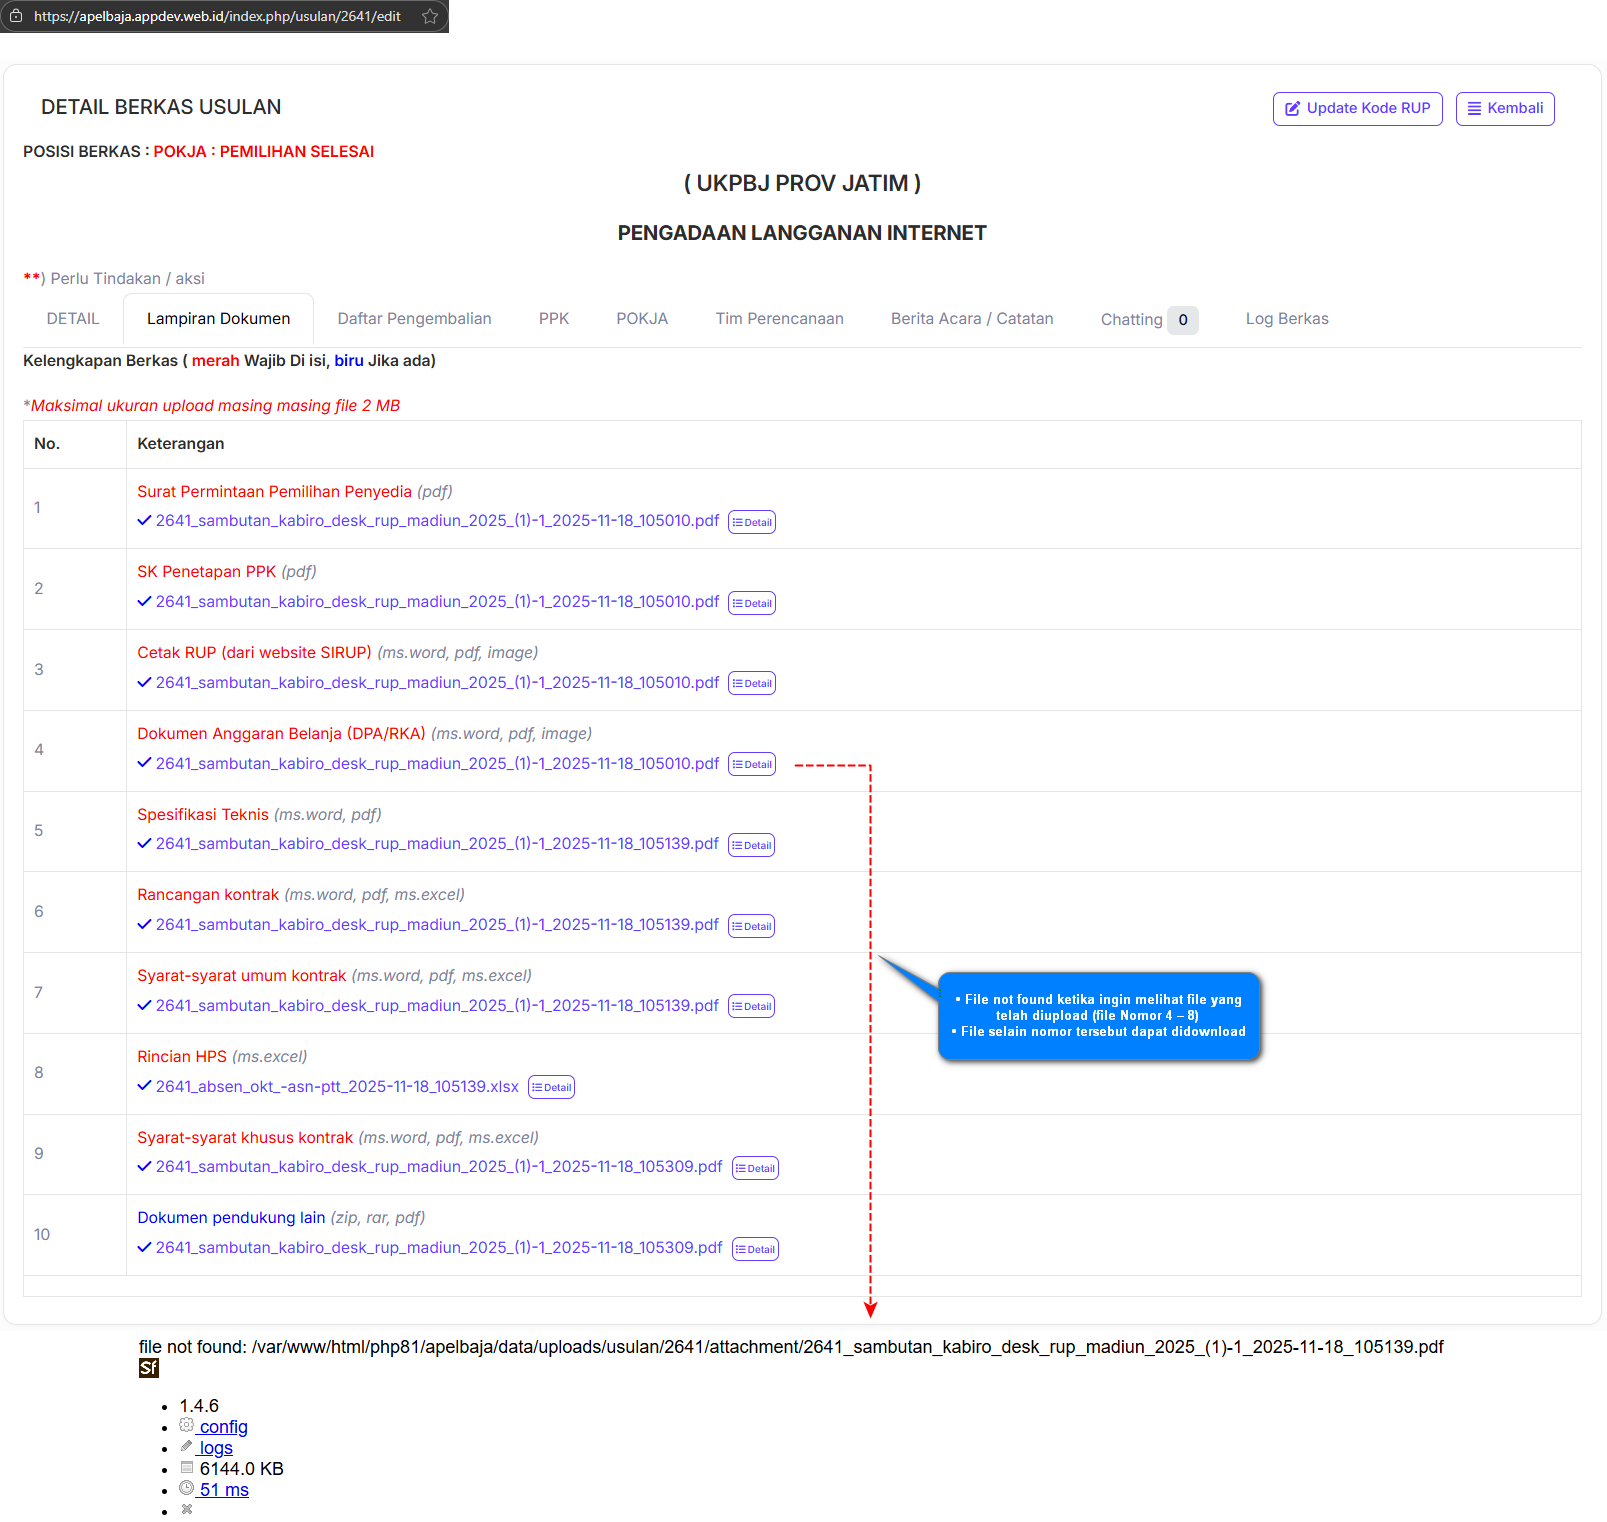Viewport: 1607px width, 1522px height.
Task: Click the '( UKPBJ PROV JATIM )' text
Action: [x=802, y=183]
